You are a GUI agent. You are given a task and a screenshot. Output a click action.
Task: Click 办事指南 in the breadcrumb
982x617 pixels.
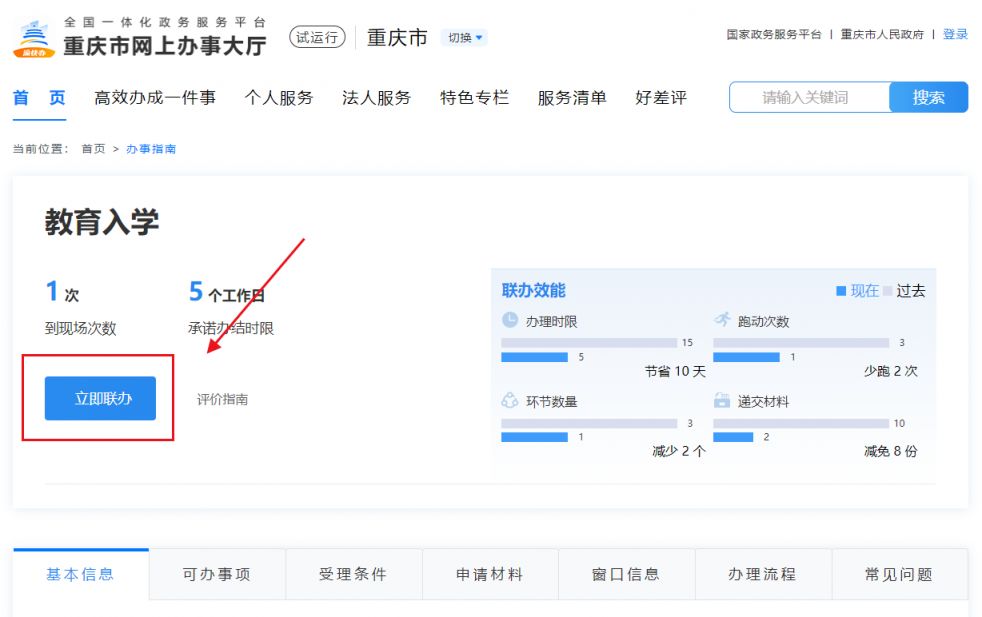coord(151,149)
